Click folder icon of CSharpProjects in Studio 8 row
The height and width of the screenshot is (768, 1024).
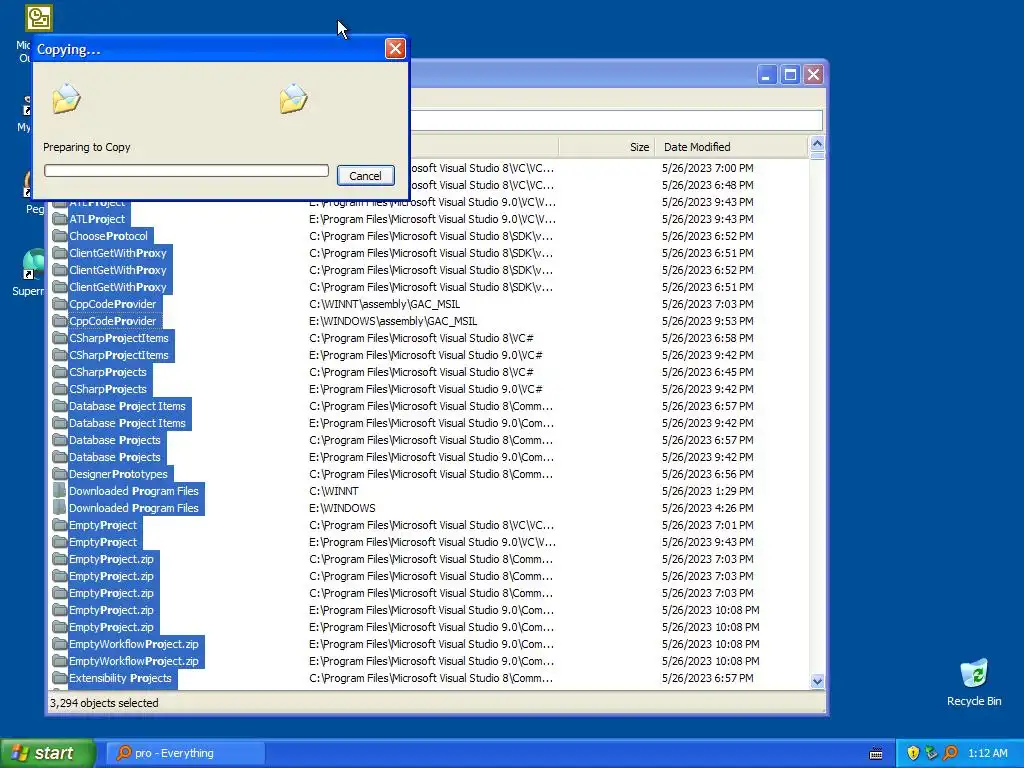59,372
